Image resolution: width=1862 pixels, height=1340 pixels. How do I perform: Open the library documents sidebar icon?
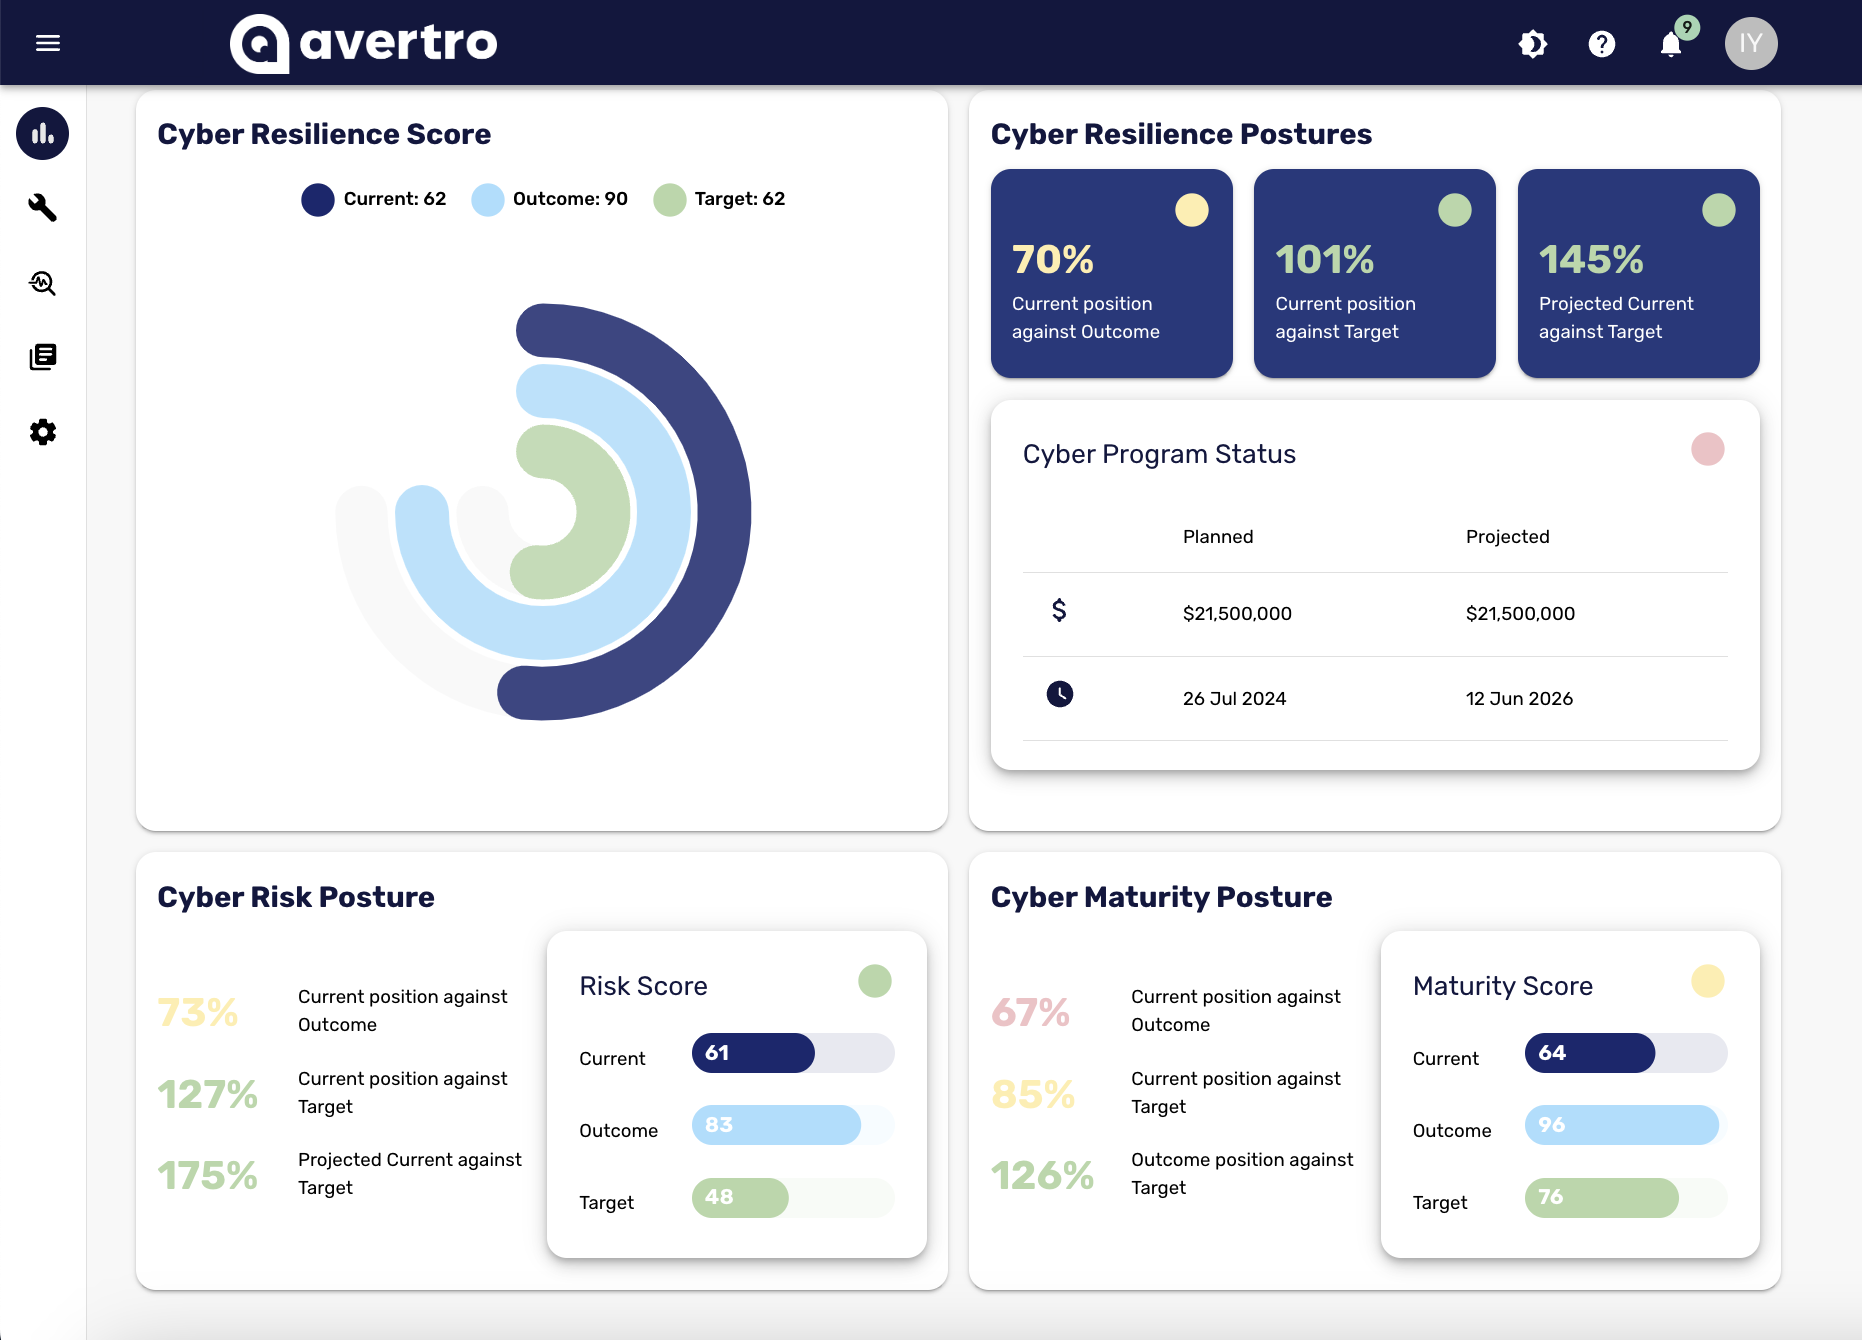point(43,357)
